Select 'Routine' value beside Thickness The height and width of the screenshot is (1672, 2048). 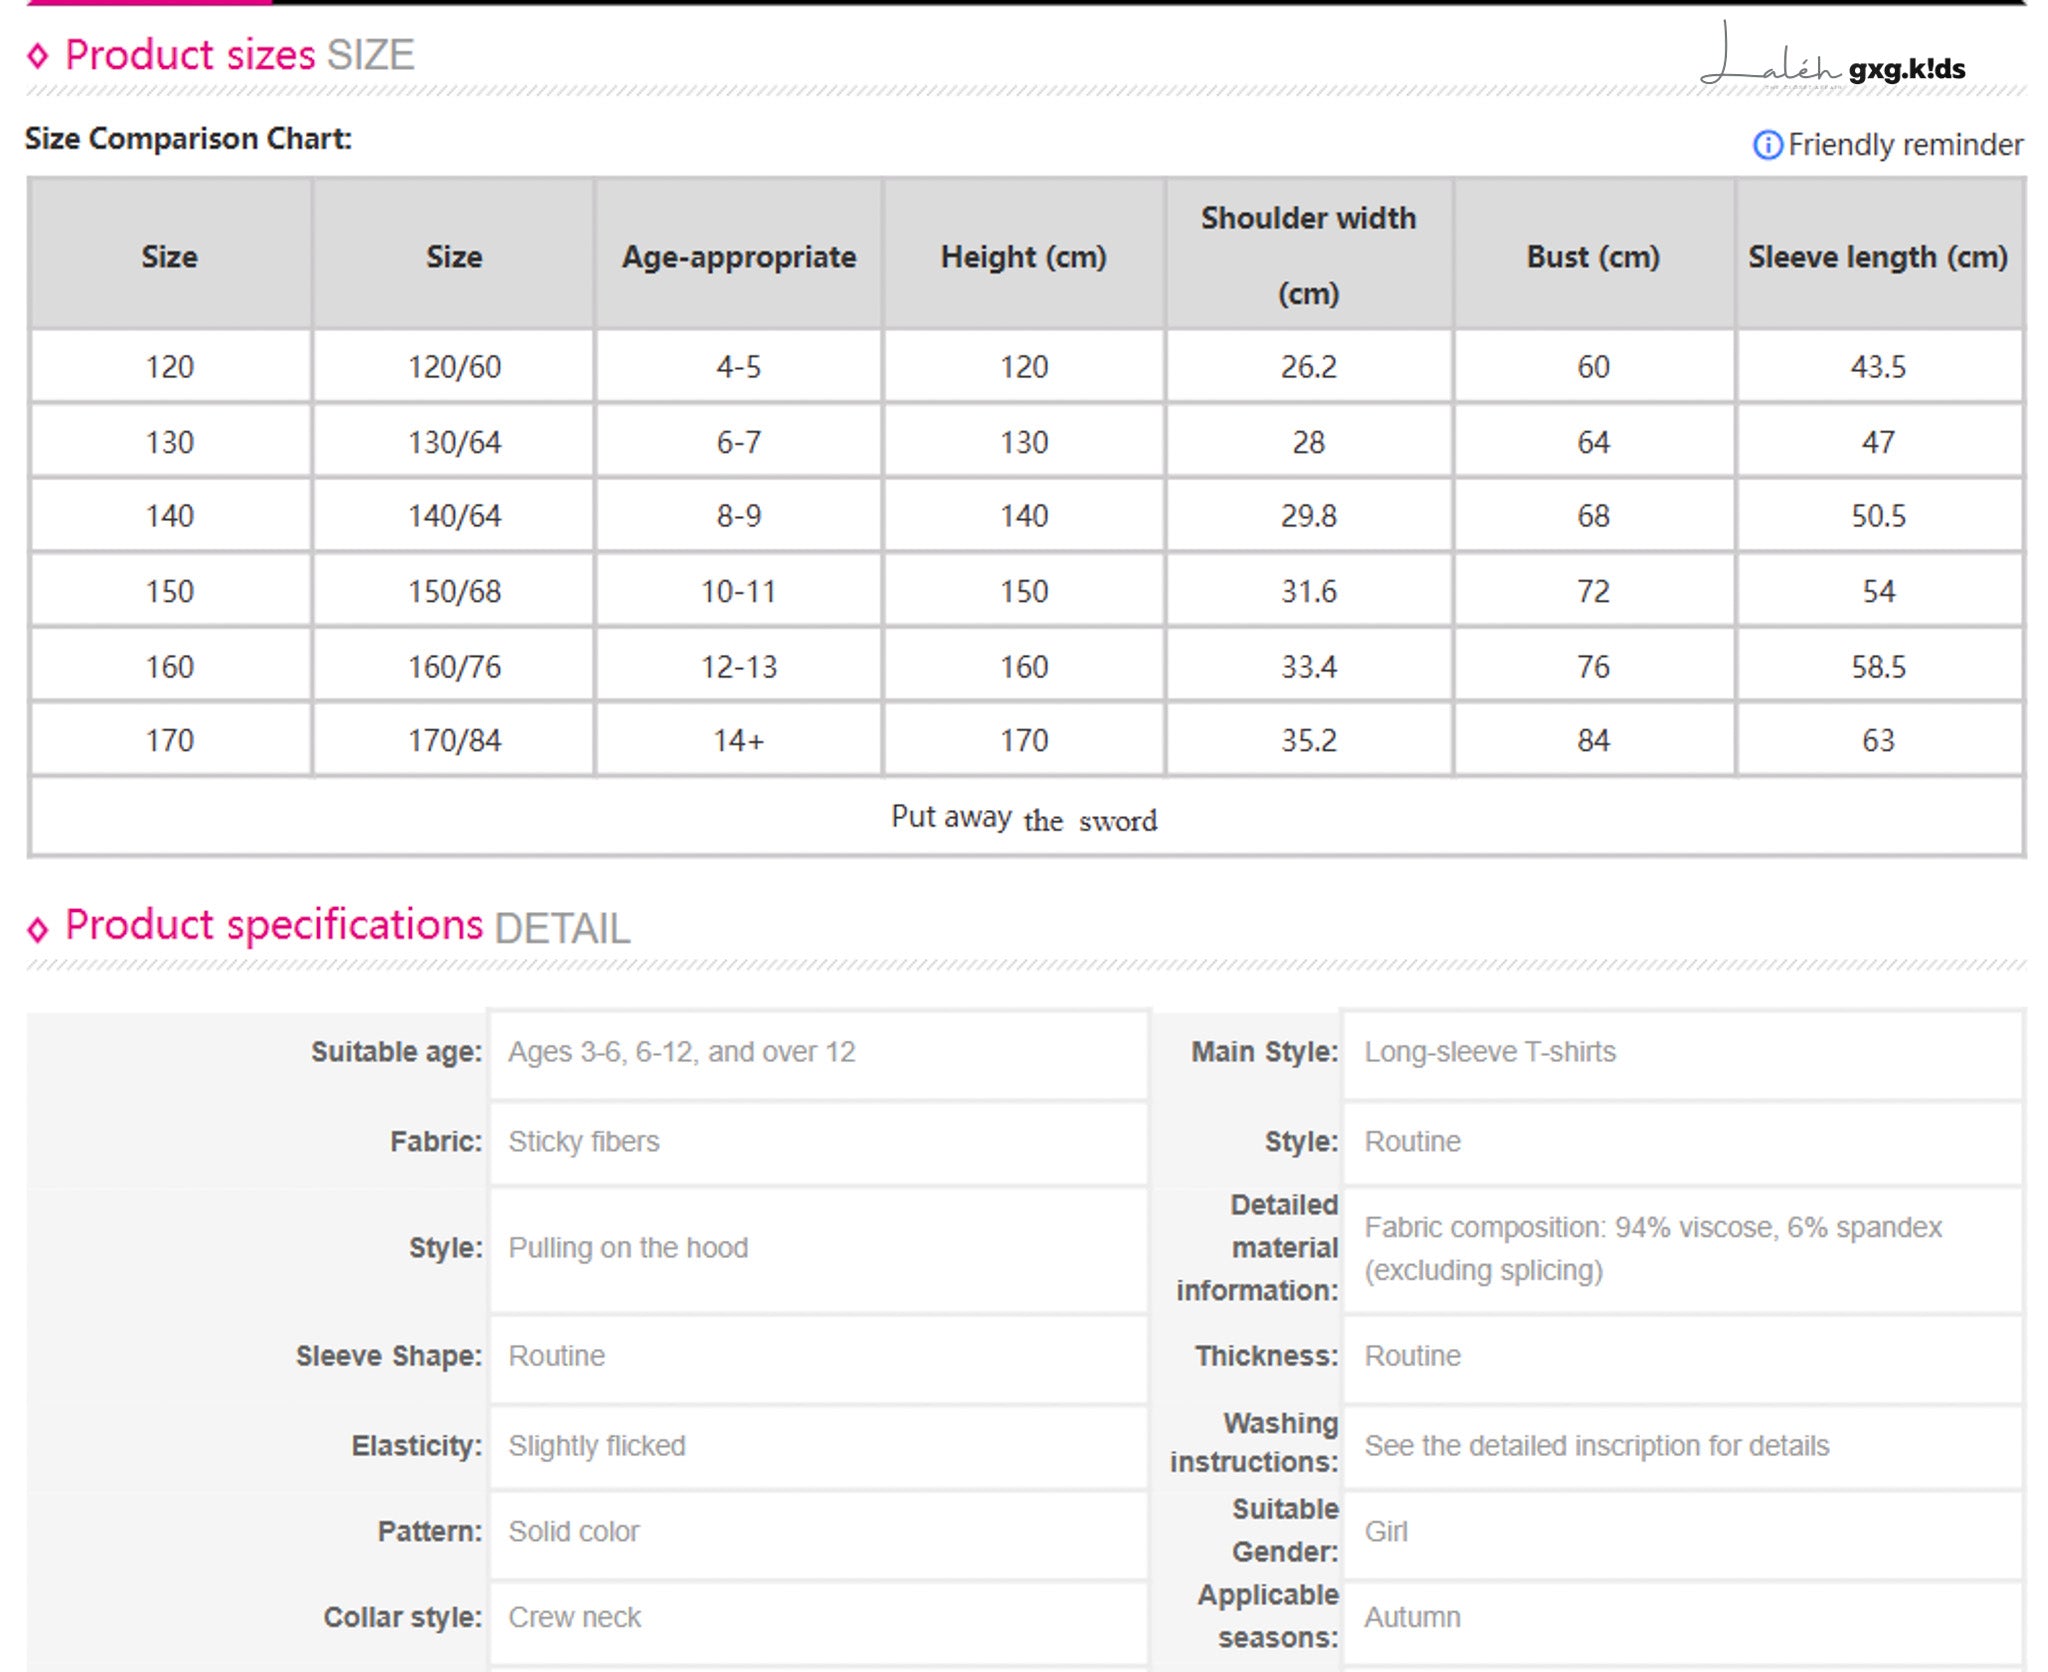(1413, 1356)
